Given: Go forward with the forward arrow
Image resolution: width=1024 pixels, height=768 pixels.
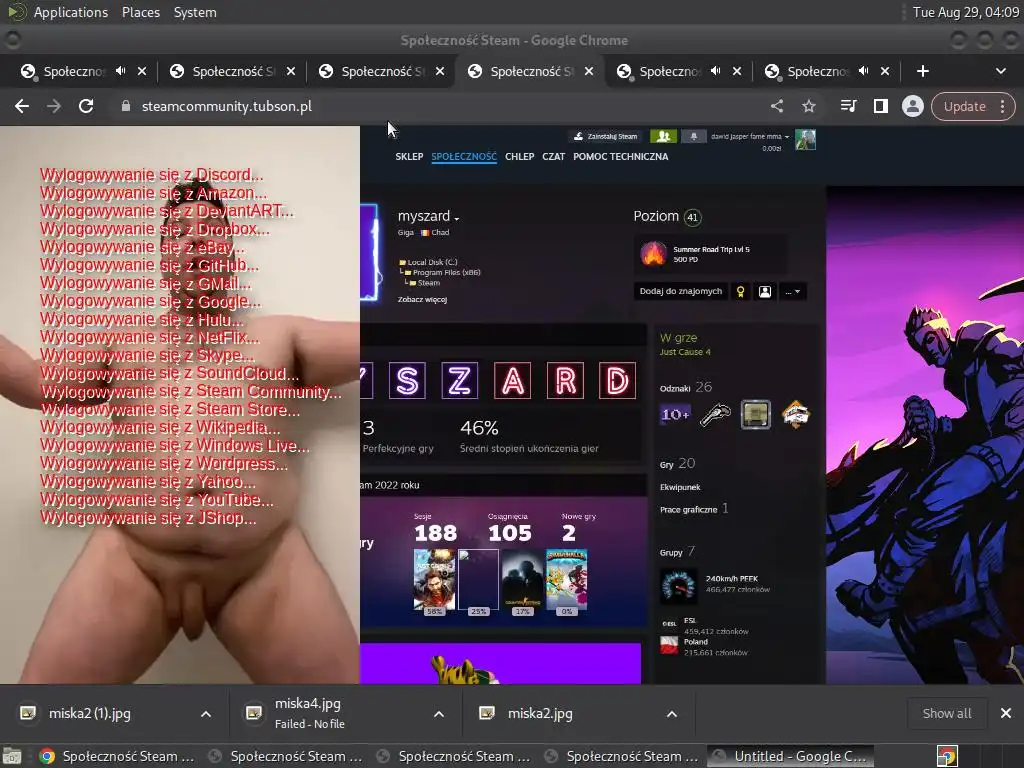Looking at the screenshot, I should pyautogui.click(x=54, y=106).
